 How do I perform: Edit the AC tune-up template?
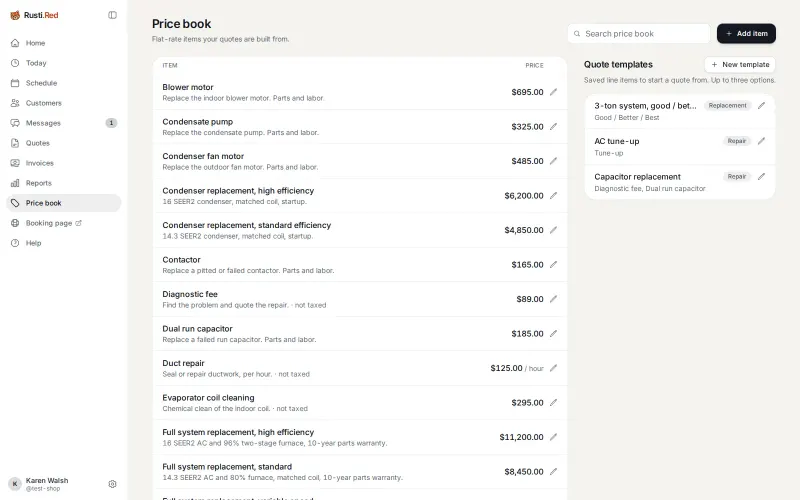click(761, 141)
